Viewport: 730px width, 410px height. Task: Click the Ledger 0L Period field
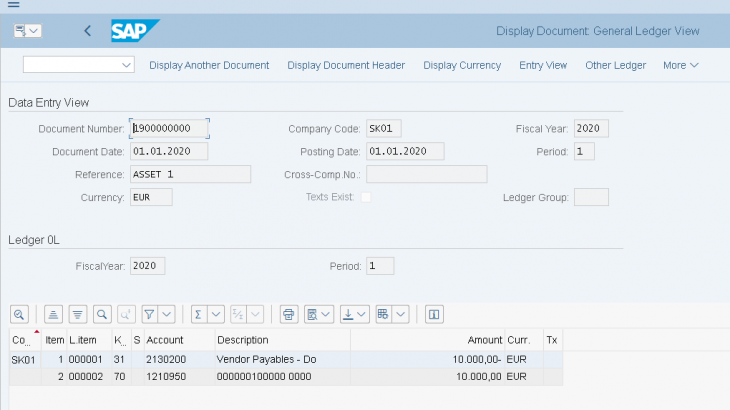(x=380, y=266)
